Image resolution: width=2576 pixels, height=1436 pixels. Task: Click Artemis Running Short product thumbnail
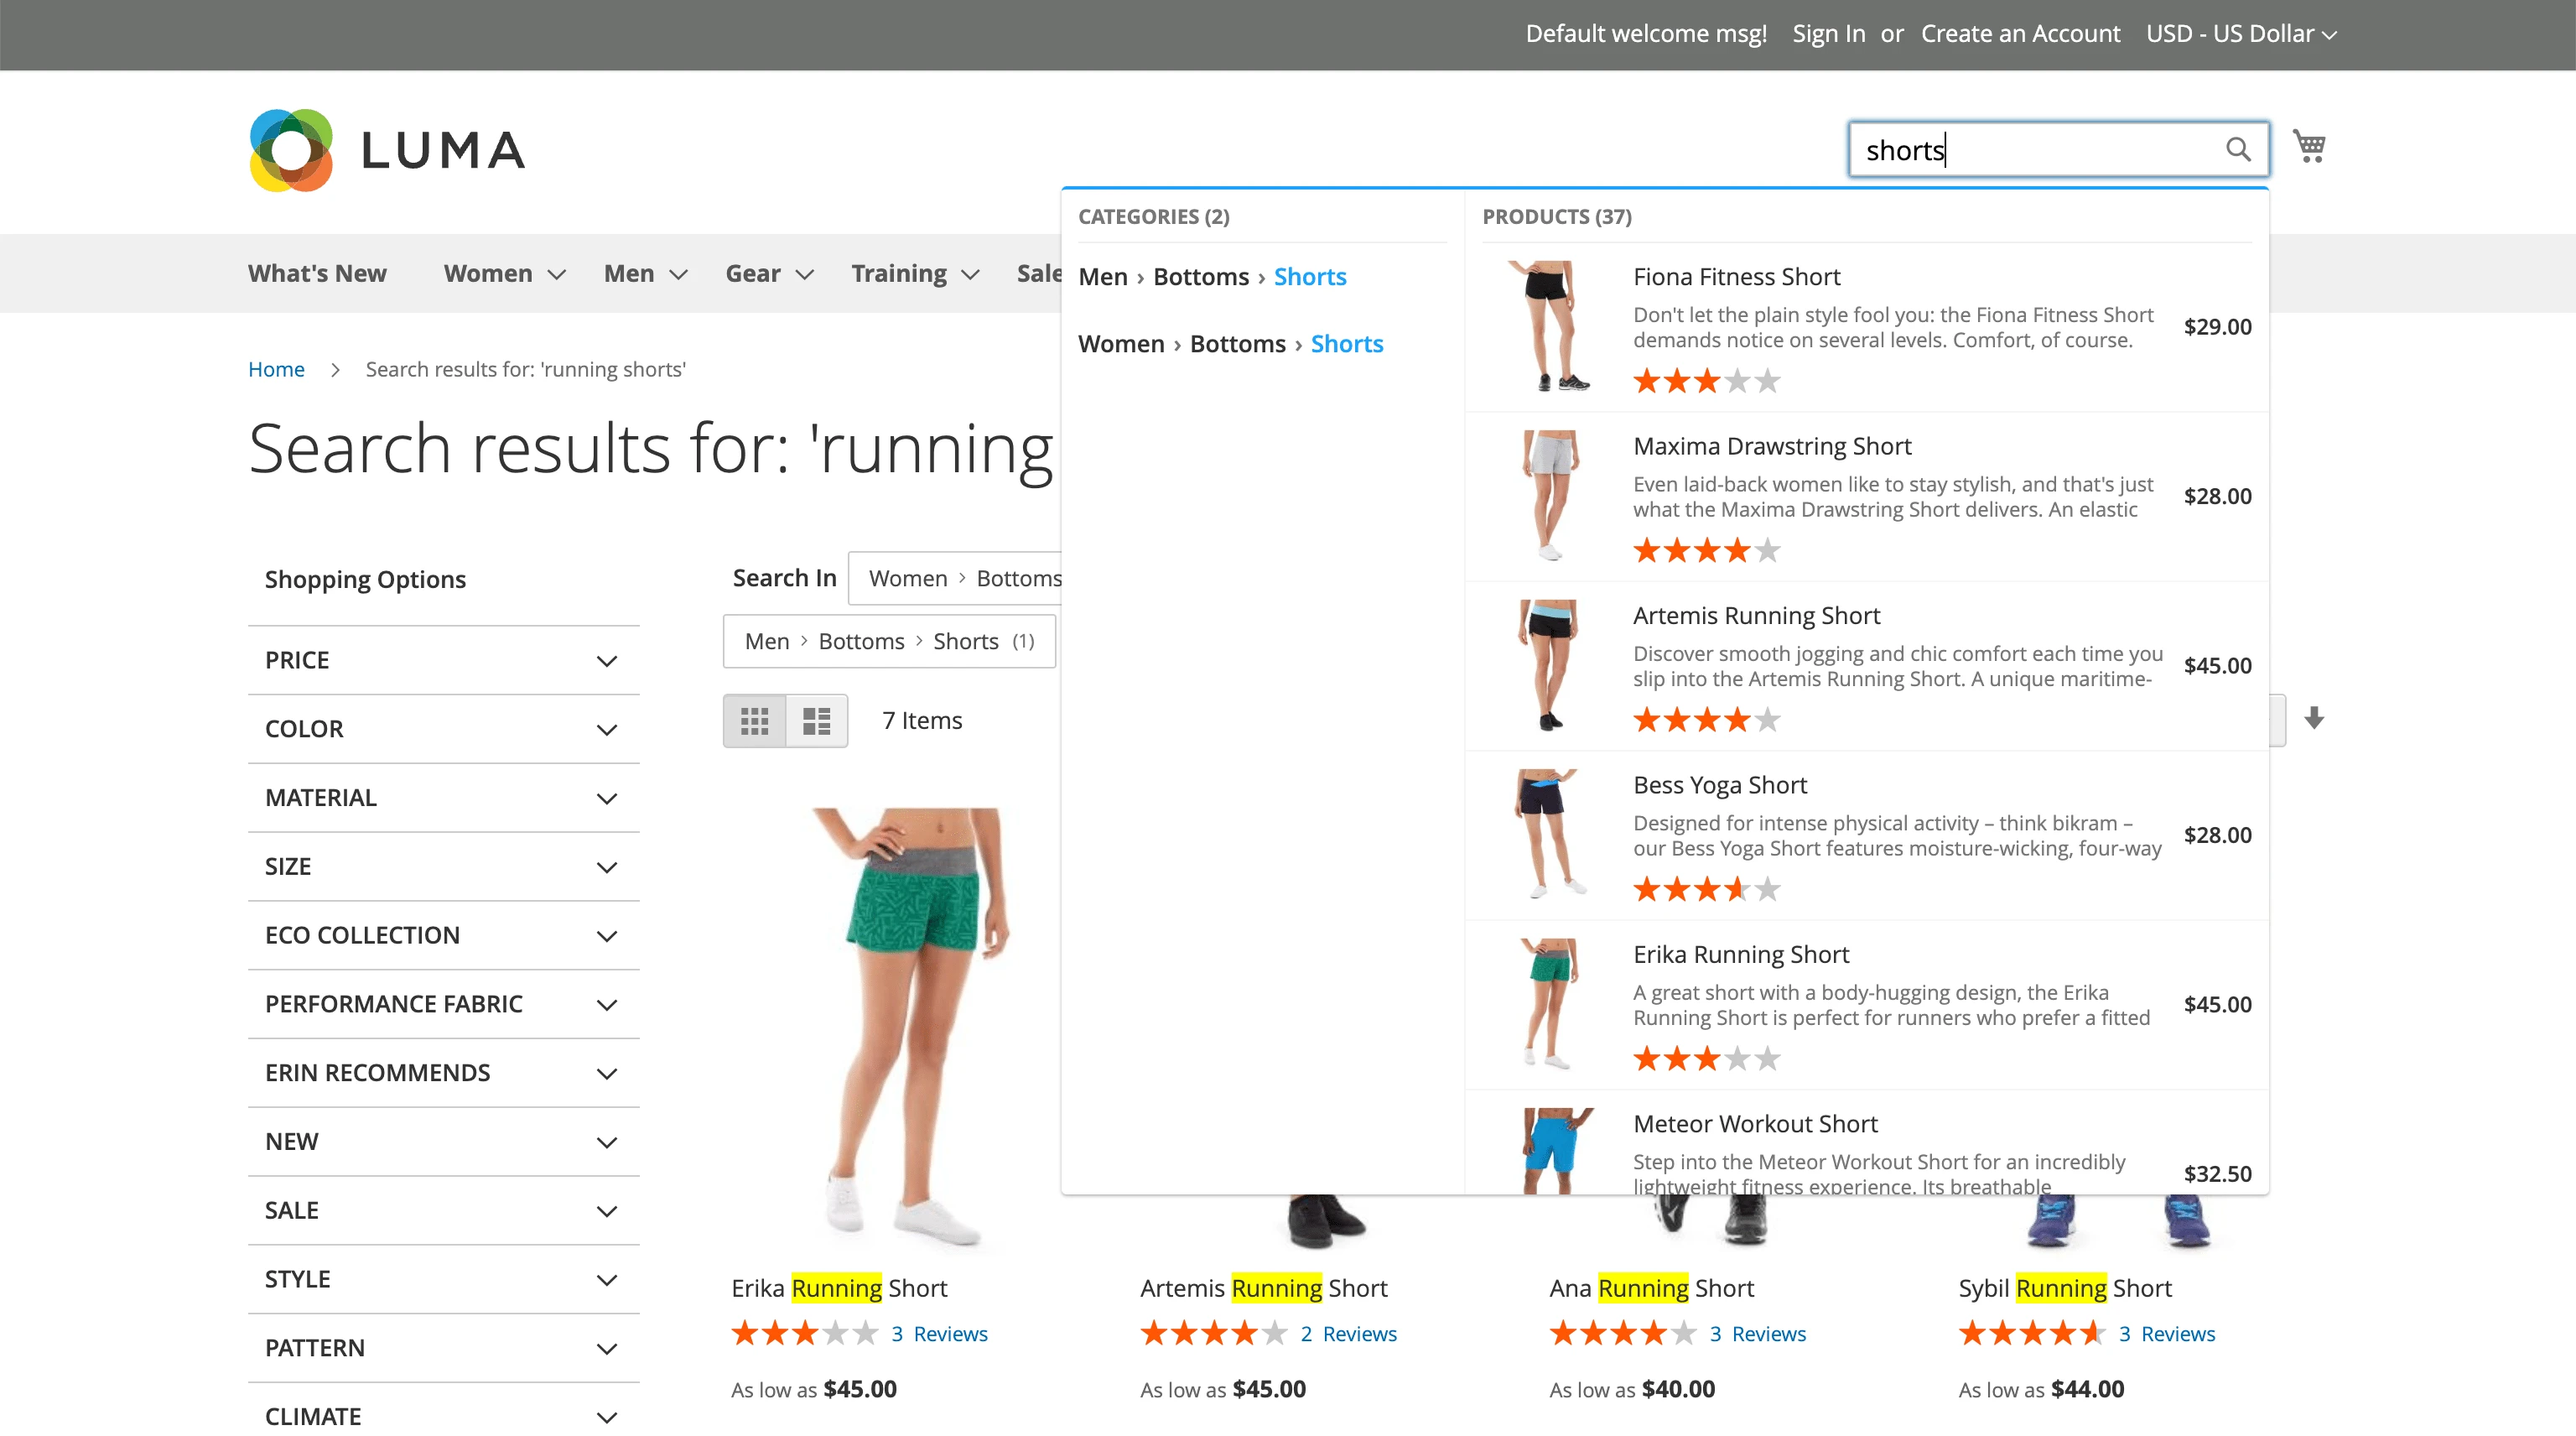[x=1542, y=665]
